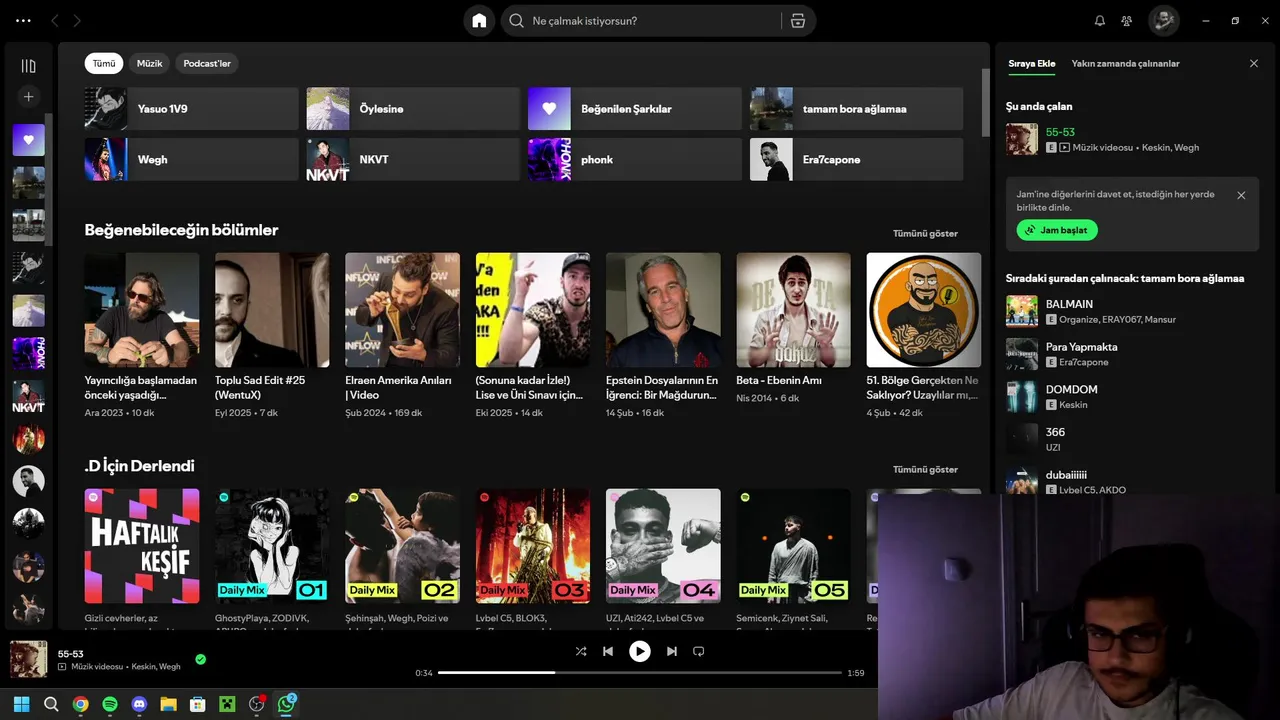Collapse Your Library sidebar icon
This screenshot has height=720, width=1280.
[28, 66]
